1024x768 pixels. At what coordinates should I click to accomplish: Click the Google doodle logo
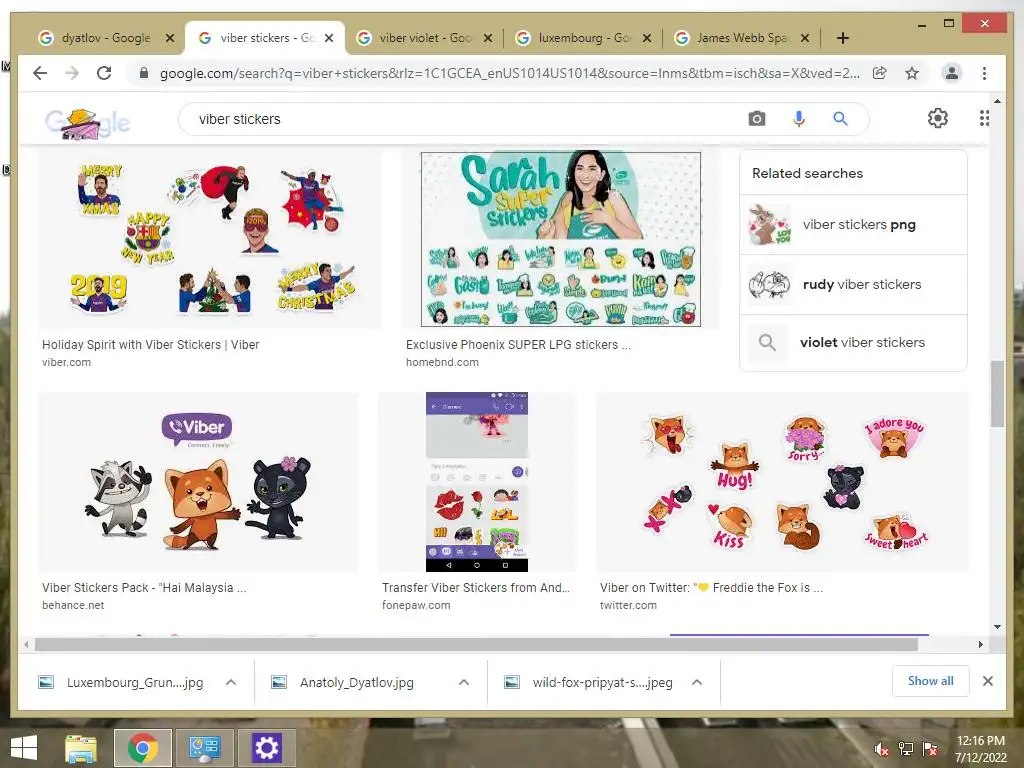88,122
